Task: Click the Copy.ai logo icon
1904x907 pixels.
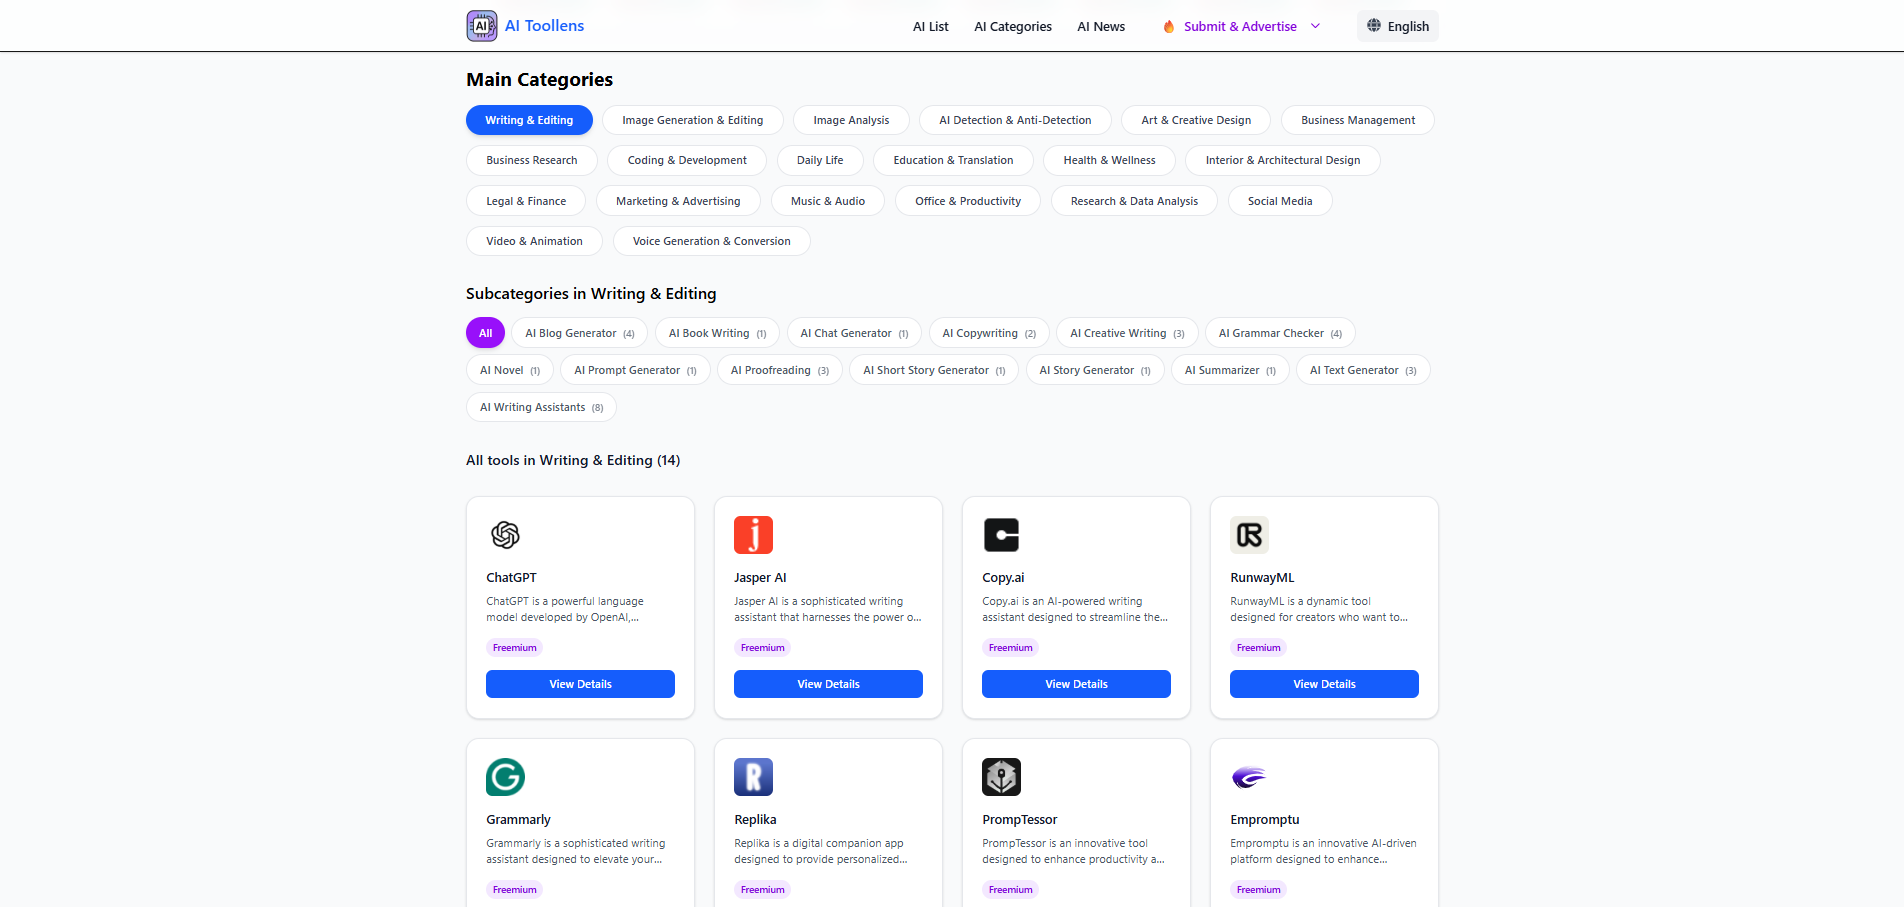Action: (x=1002, y=535)
